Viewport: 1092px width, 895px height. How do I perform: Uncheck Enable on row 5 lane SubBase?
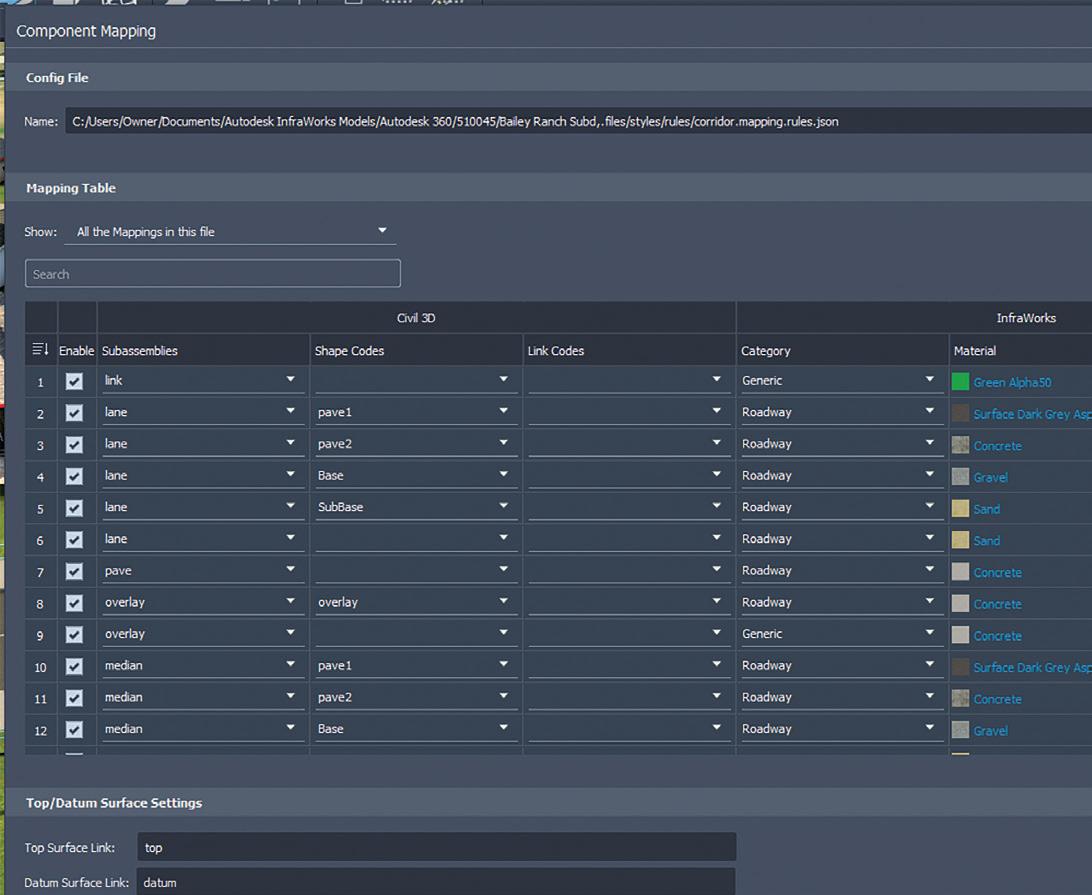[74, 508]
